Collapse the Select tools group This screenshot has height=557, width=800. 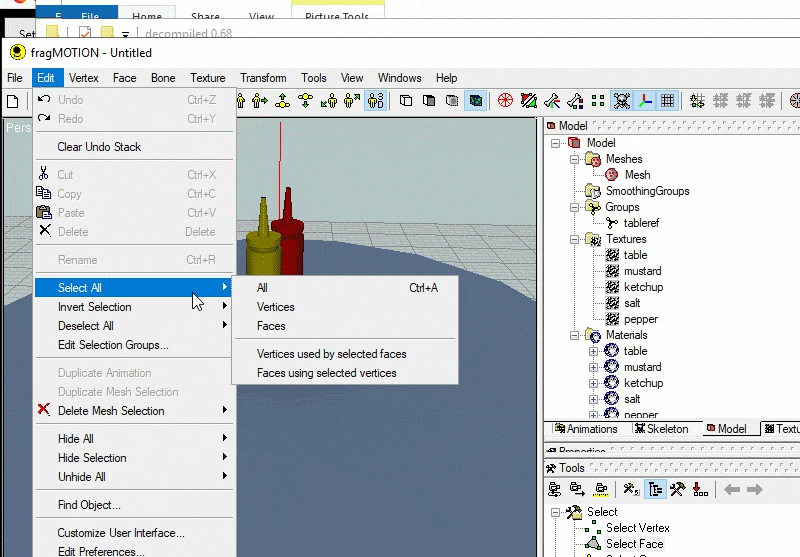pos(555,513)
